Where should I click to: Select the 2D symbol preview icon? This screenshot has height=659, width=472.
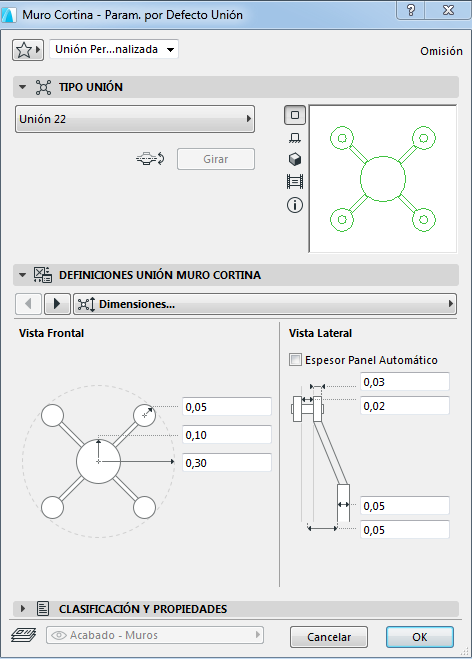[295, 115]
